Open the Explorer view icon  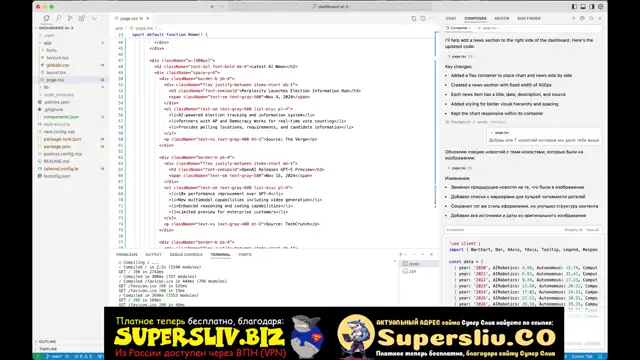[x=47, y=18]
